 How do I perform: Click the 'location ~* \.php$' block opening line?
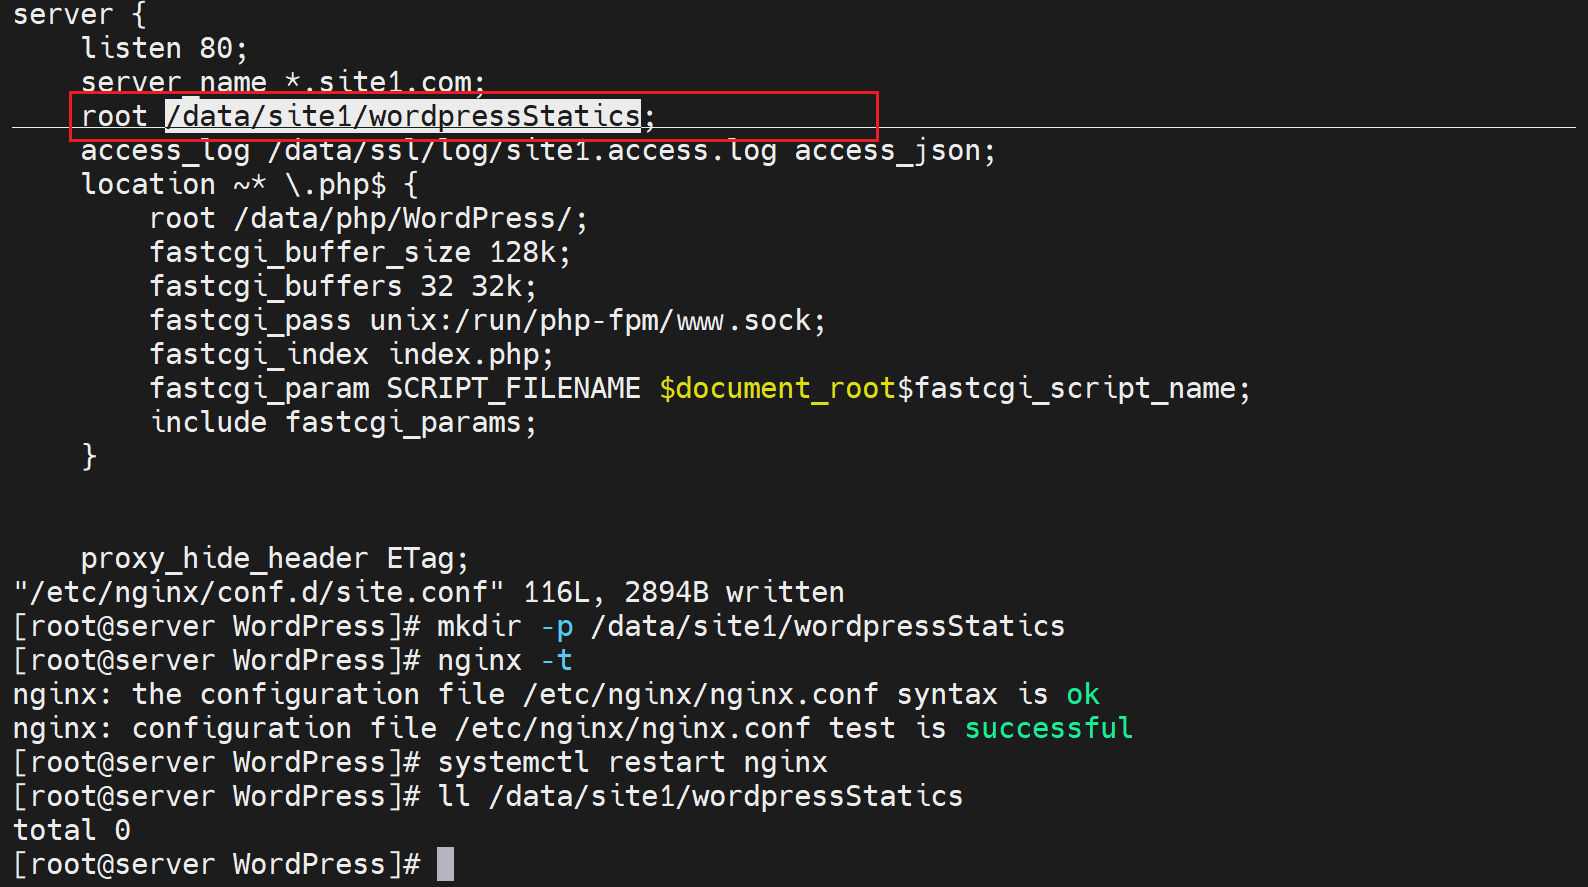[x=249, y=185]
